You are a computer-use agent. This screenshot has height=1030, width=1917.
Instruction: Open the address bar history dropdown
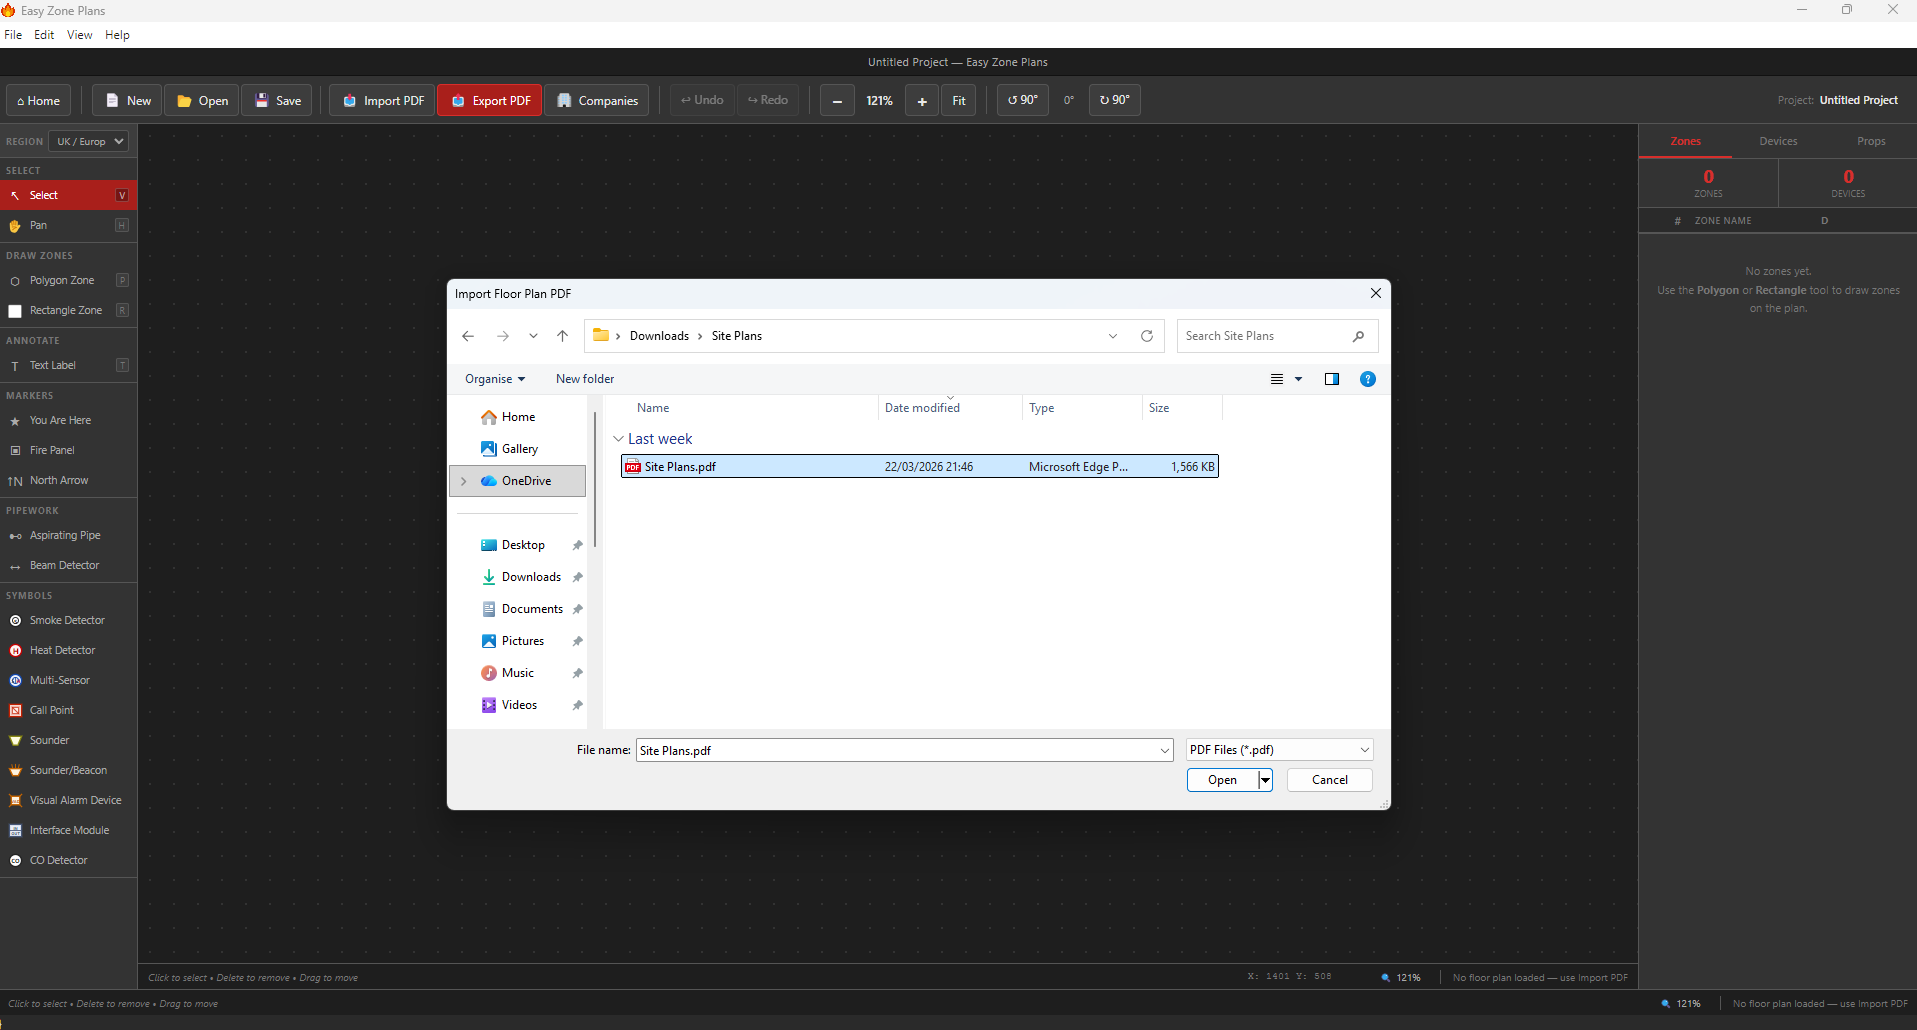[1113, 336]
